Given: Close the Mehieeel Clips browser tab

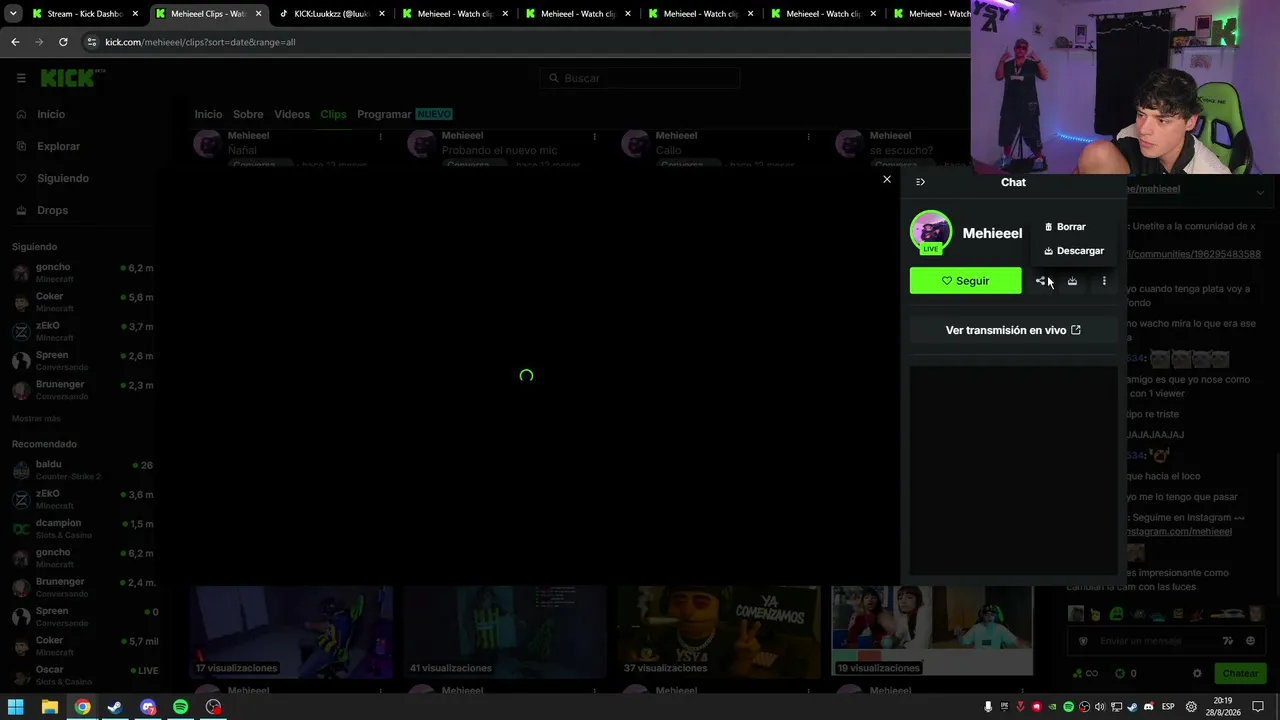Looking at the screenshot, I should pyautogui.click(x=258, y=14).
